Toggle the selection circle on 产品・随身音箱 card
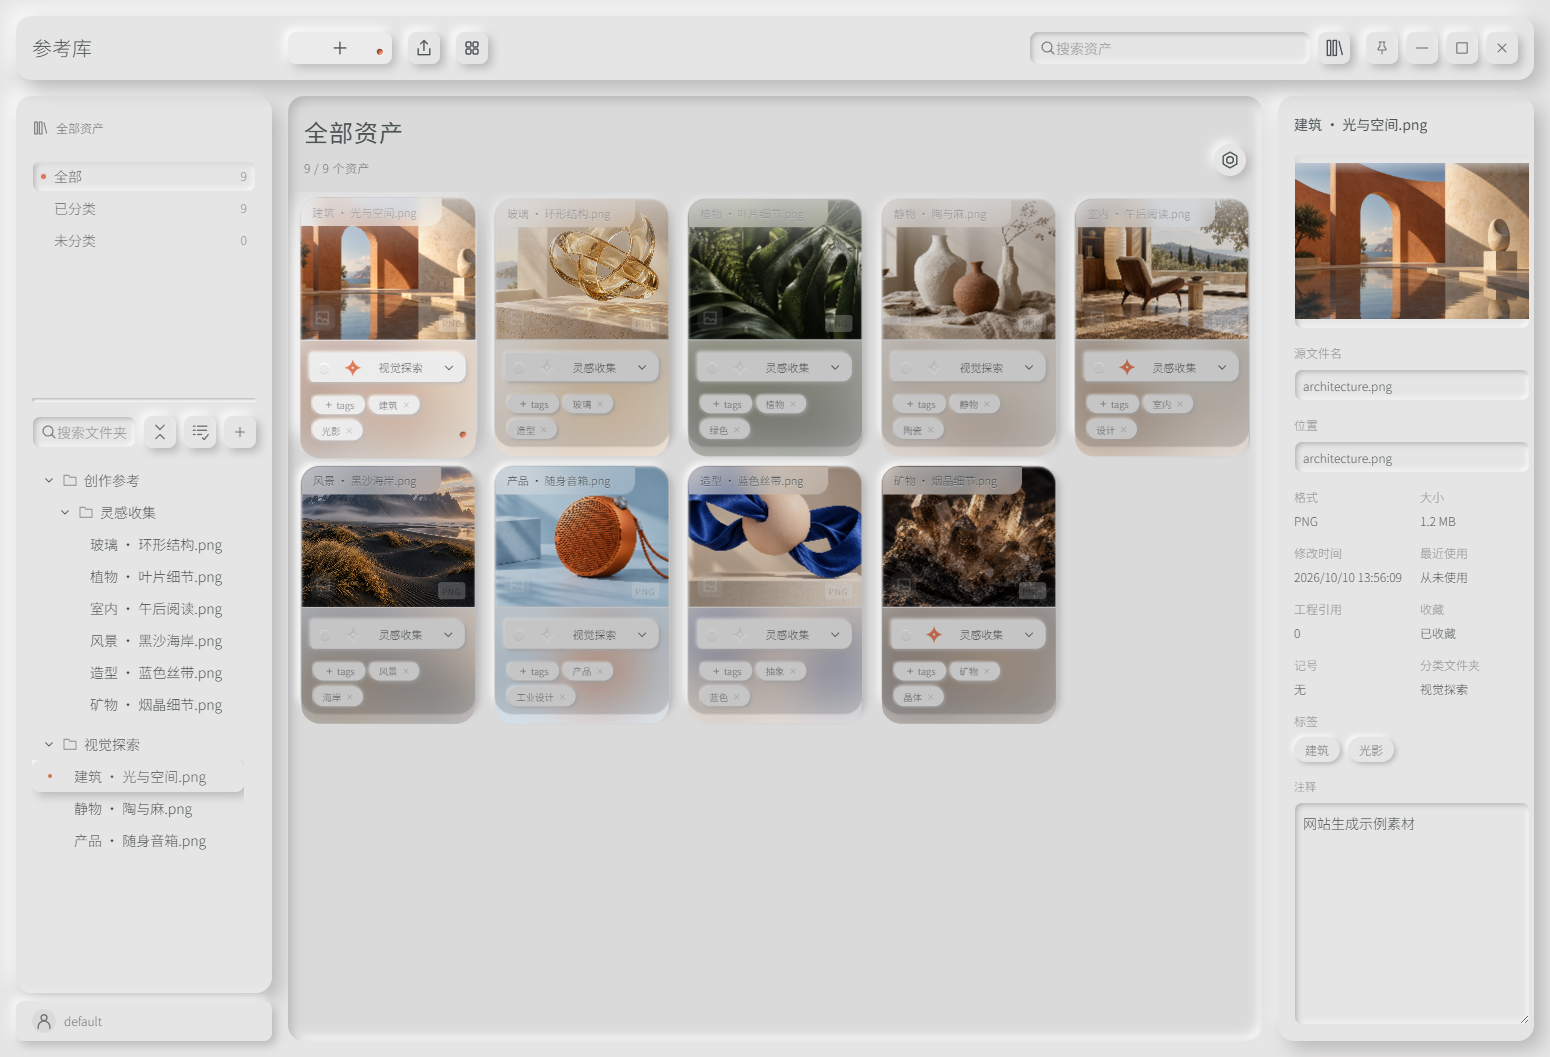1550x1057 pixels. (519, 635)
